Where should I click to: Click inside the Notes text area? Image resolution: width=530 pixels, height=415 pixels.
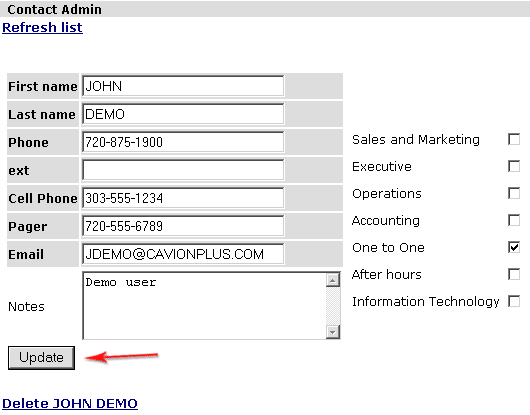[204, 306]
